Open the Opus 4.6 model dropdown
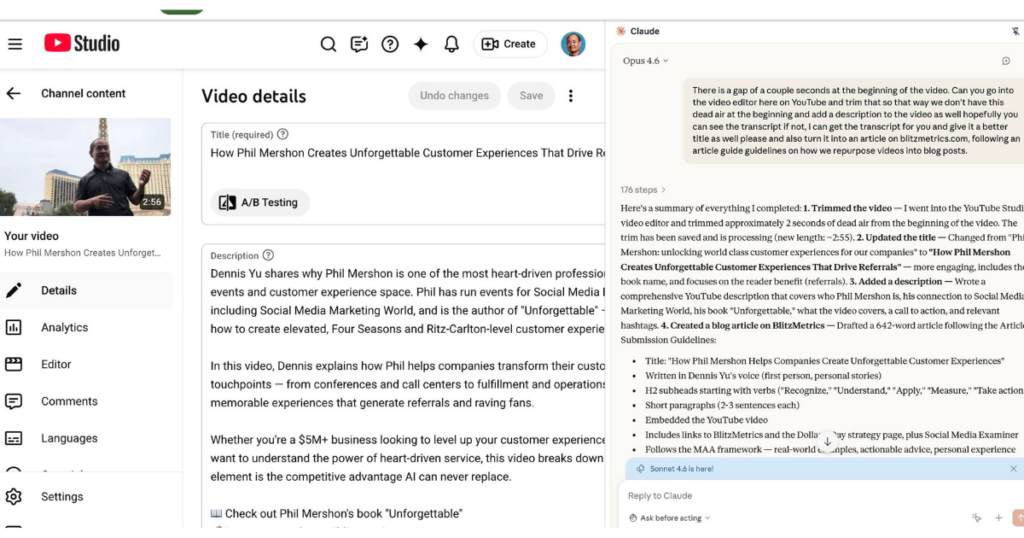This screenshot has height=538, width=1024. [645, 61]
